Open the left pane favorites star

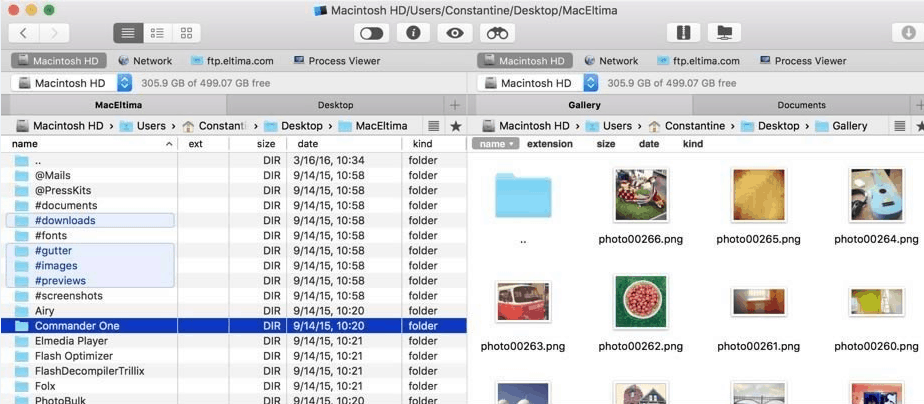point(456,126)
